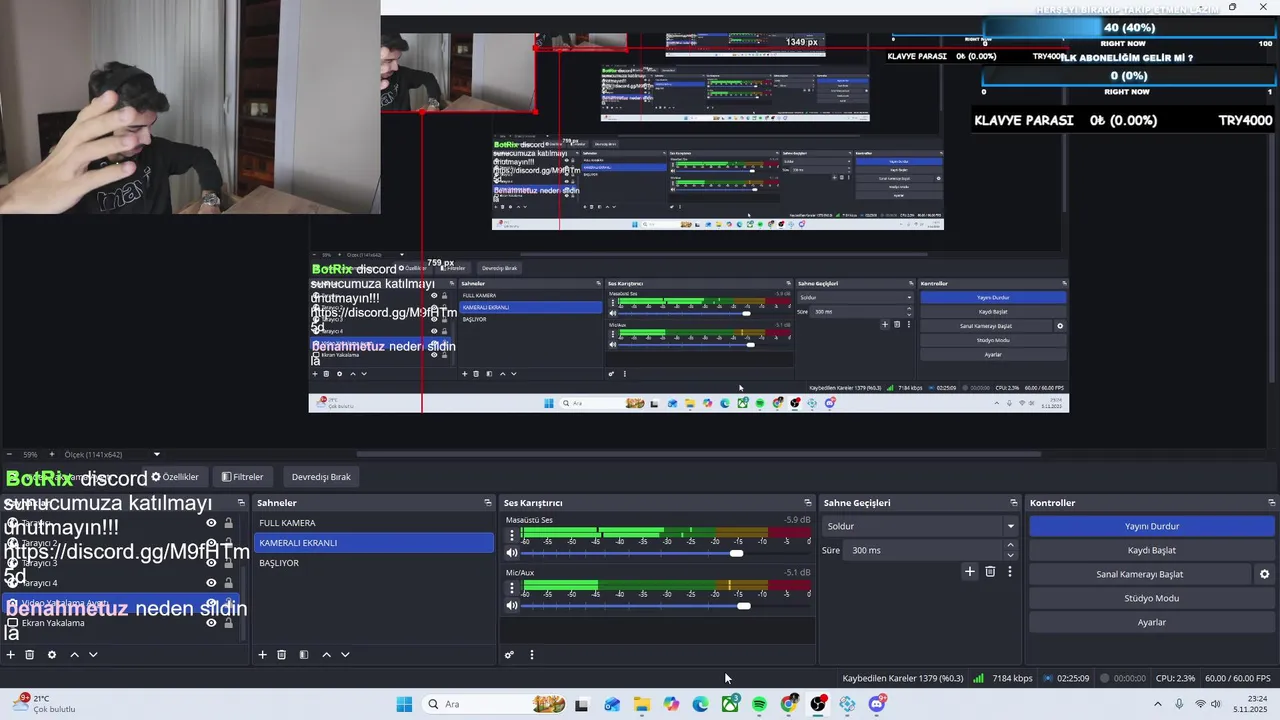
Task: Select the FULL KAMERA scene
Action: click(x=374, y=523)
